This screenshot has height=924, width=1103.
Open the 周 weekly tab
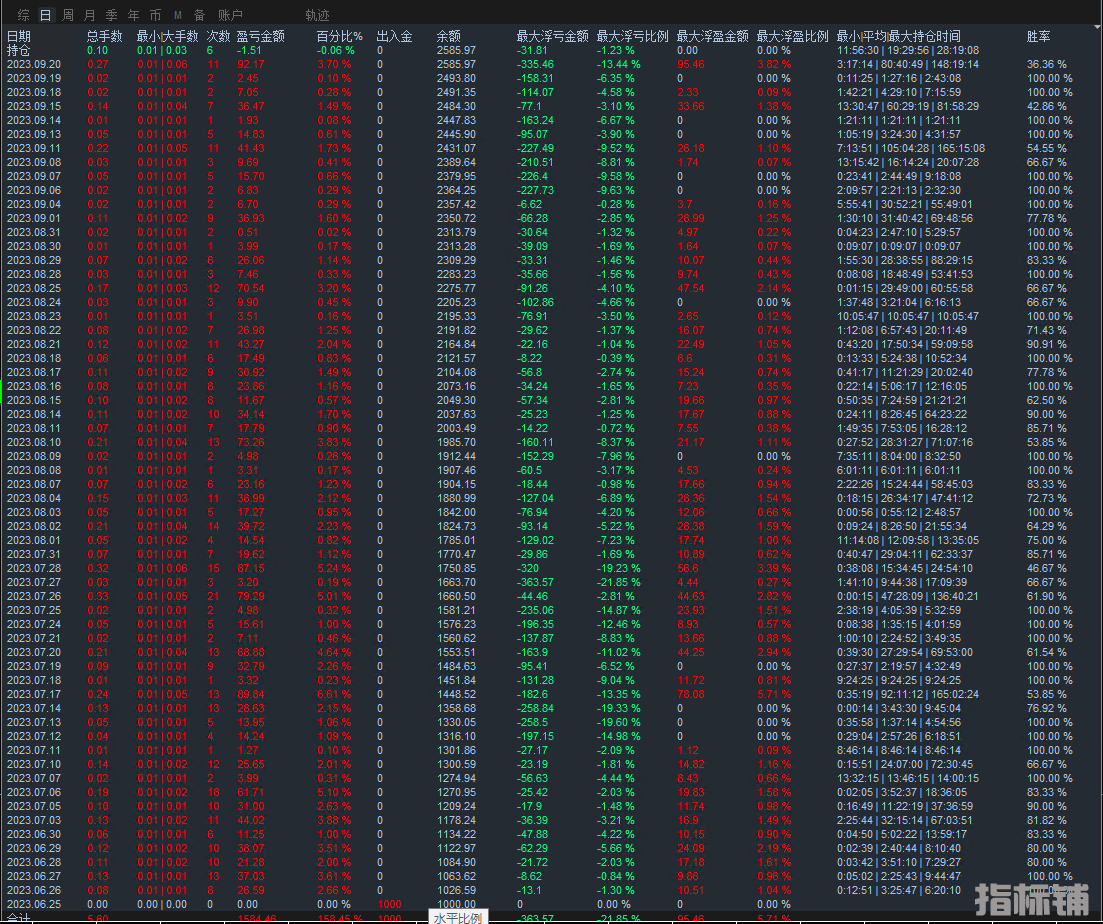67,15
